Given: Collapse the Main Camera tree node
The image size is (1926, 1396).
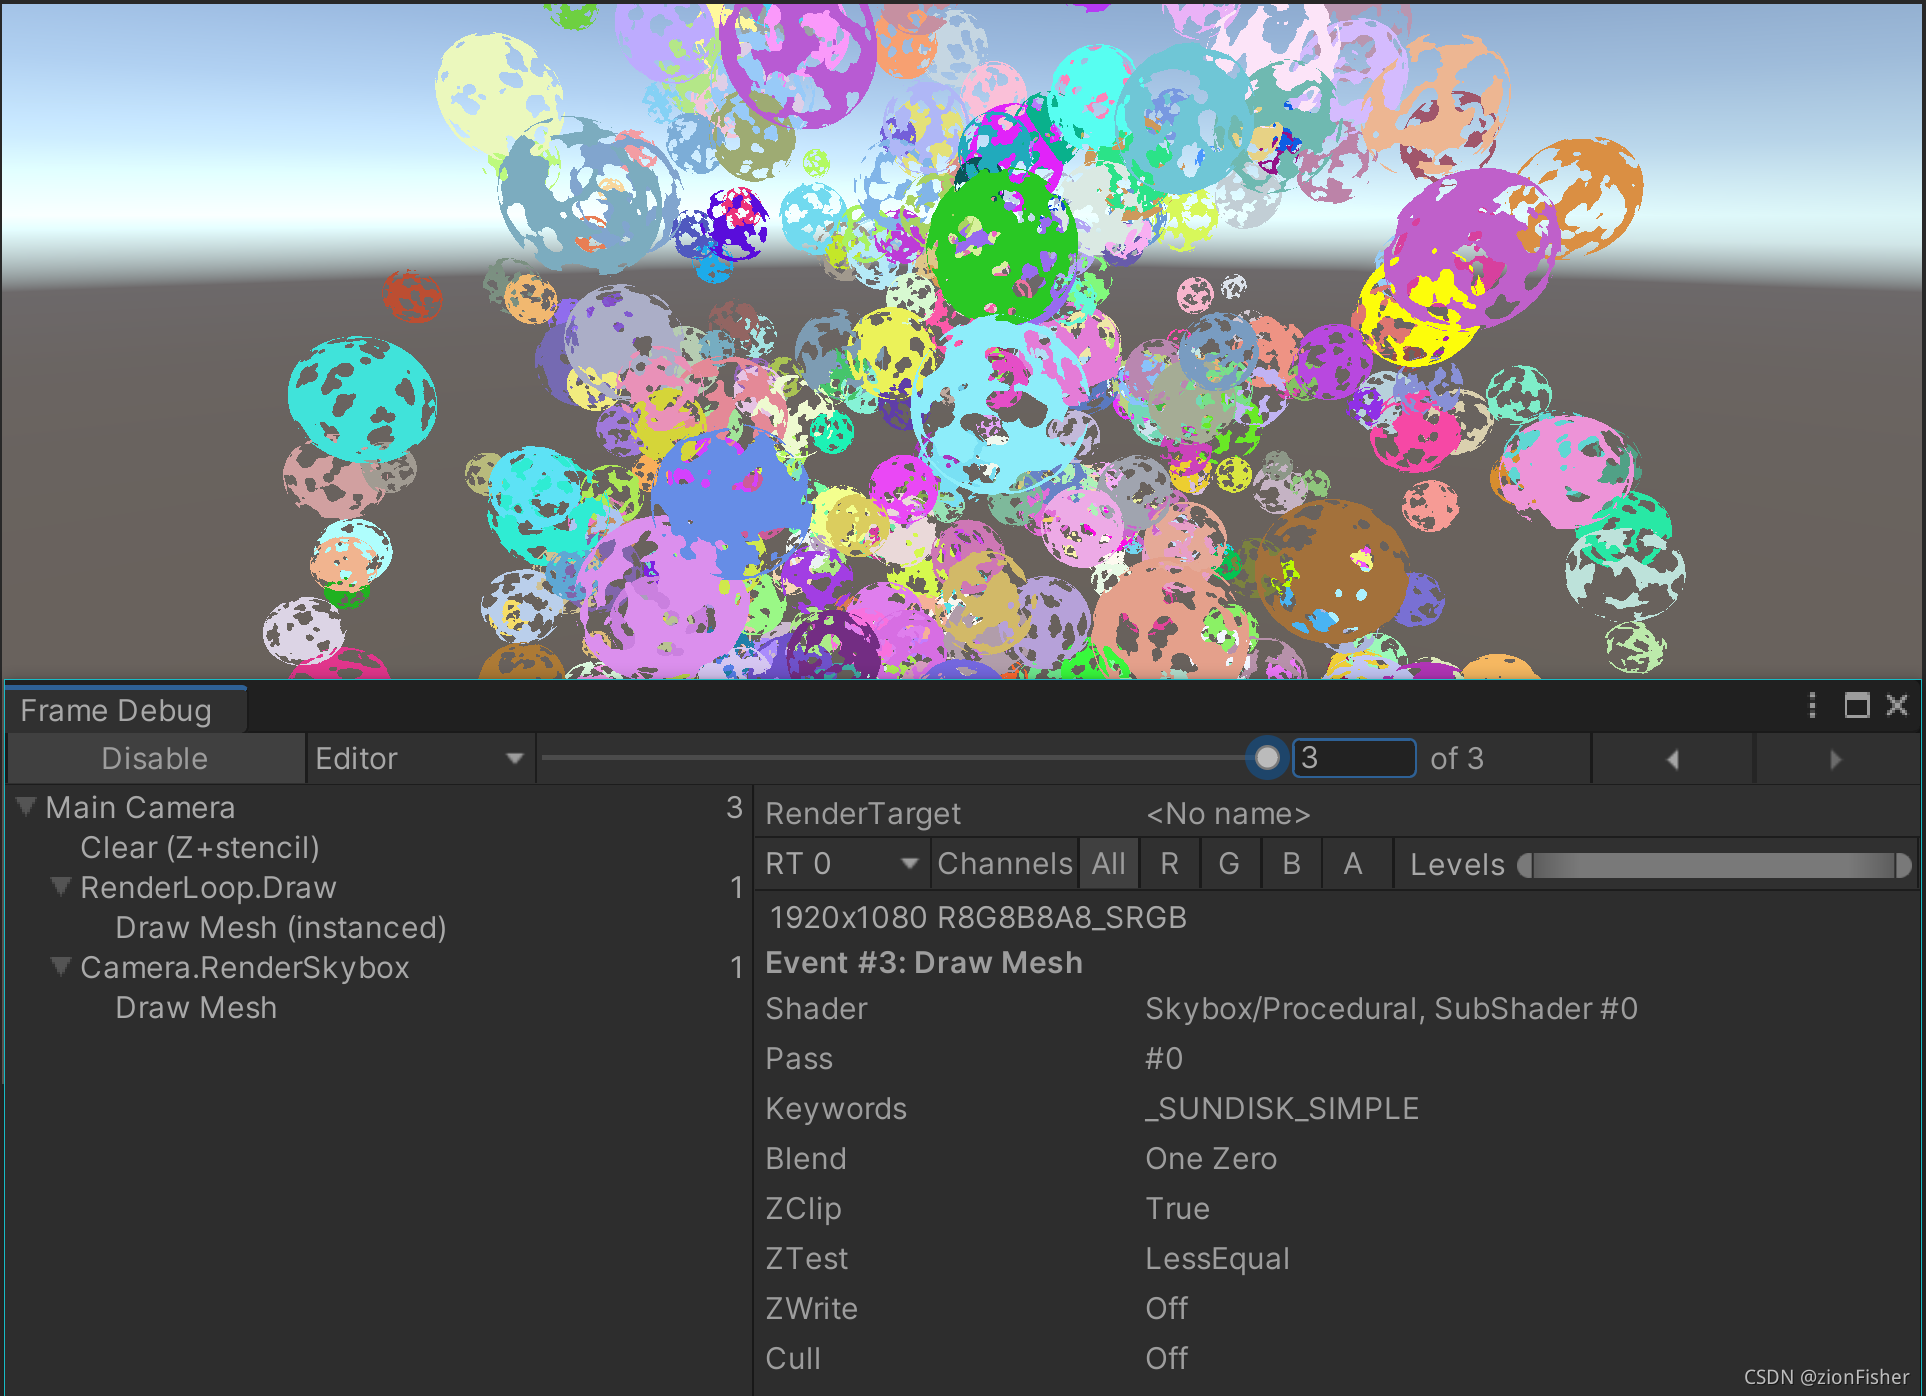Looking at the screenshot, I should pos(27,807).
